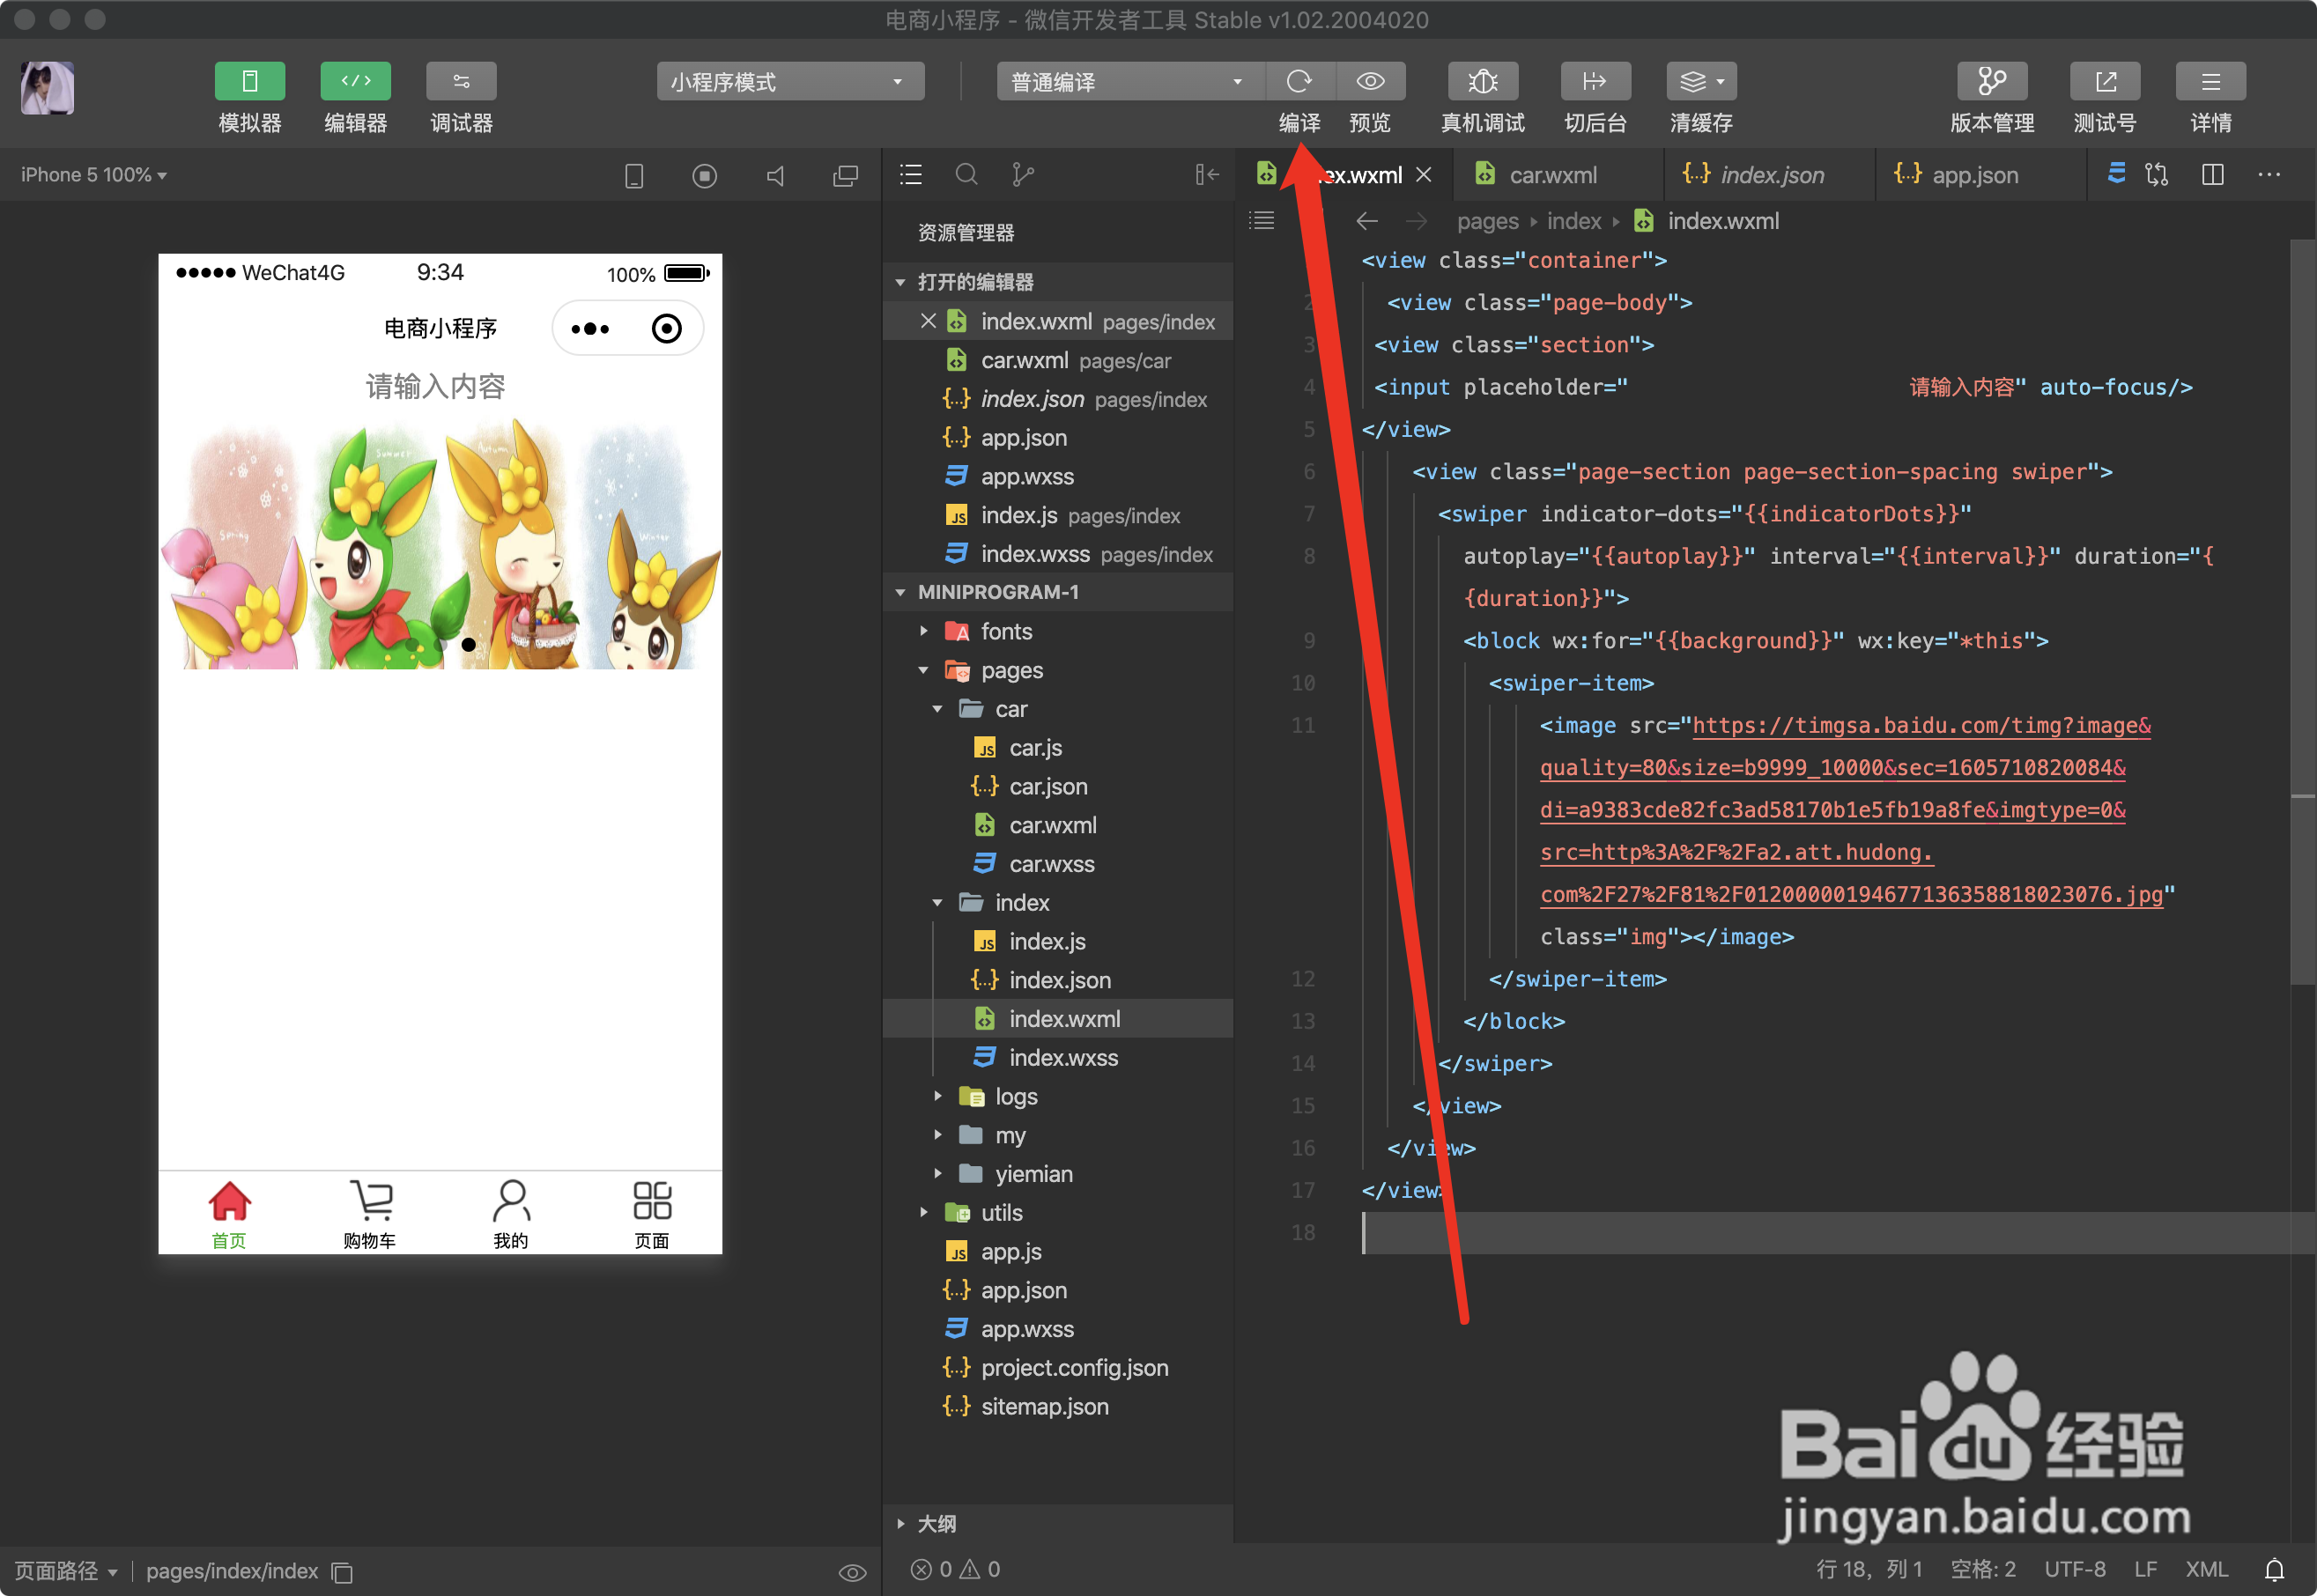Collapse the car folder
The height and width of the screenshot is (1596, 2317).
pos(937,709)
